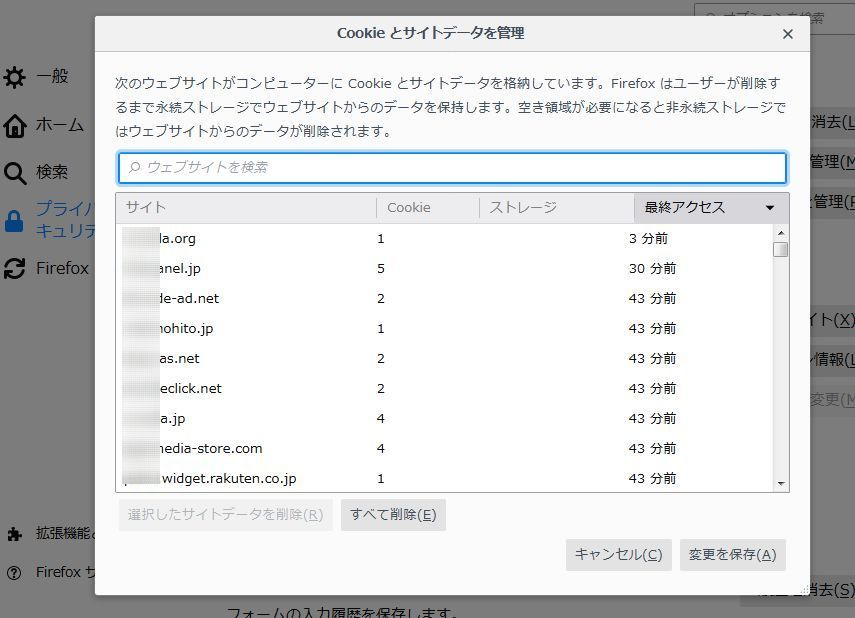Select the row ending in anel.jp
This screenshot has height=618, width=855.
444,268
